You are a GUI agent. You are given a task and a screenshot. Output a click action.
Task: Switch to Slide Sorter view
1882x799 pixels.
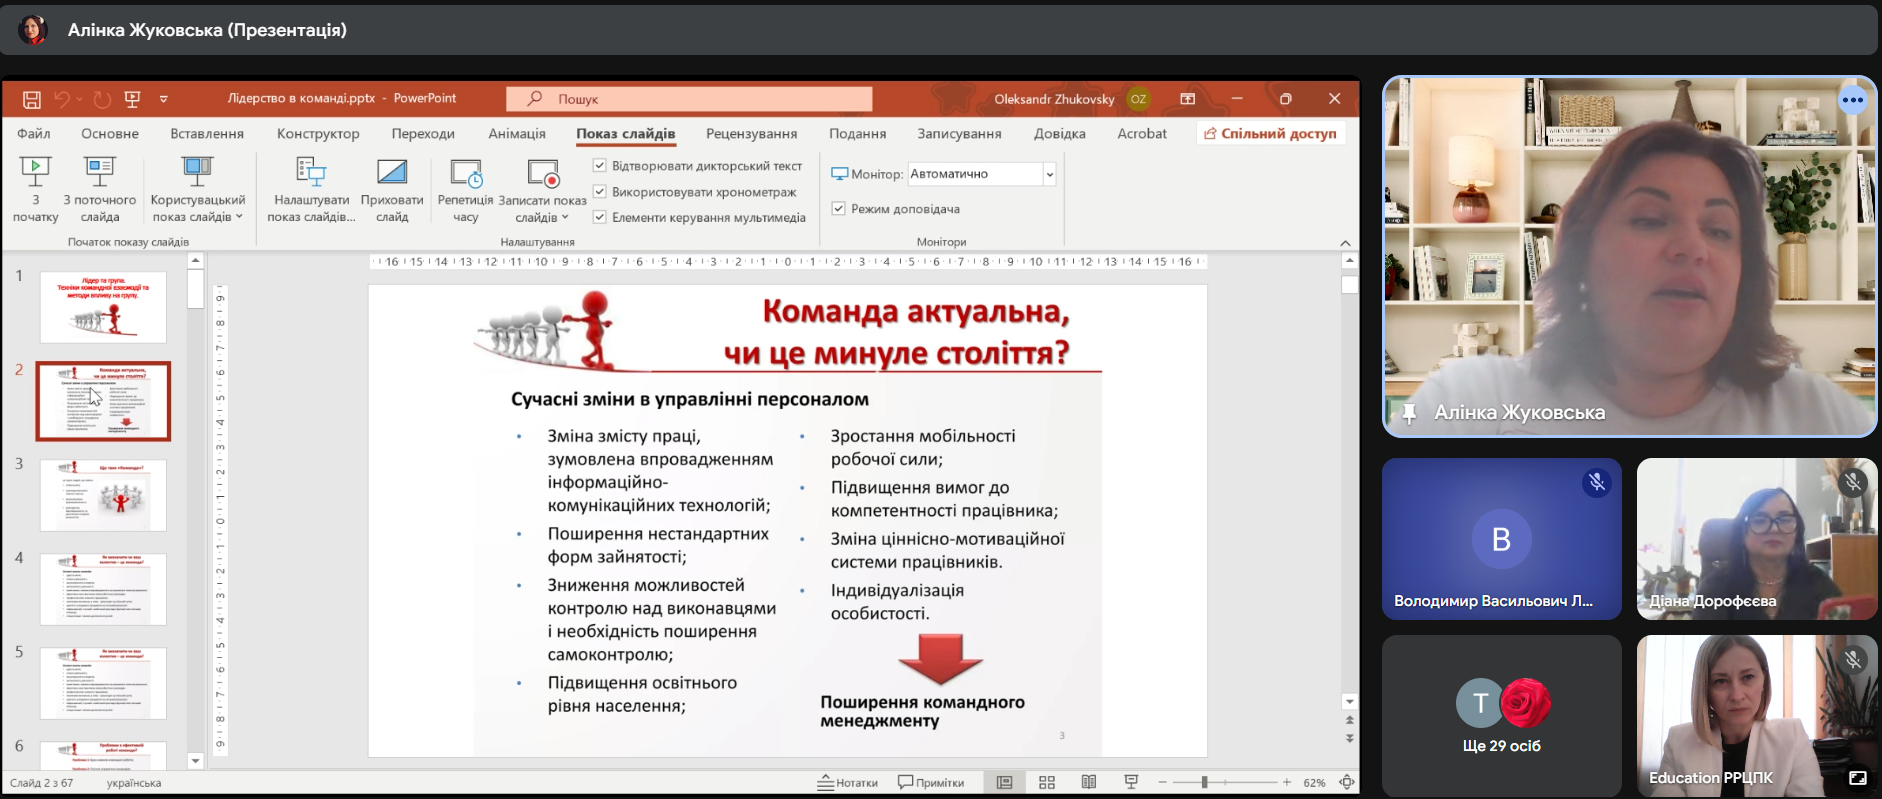(x=1047, y=782)
